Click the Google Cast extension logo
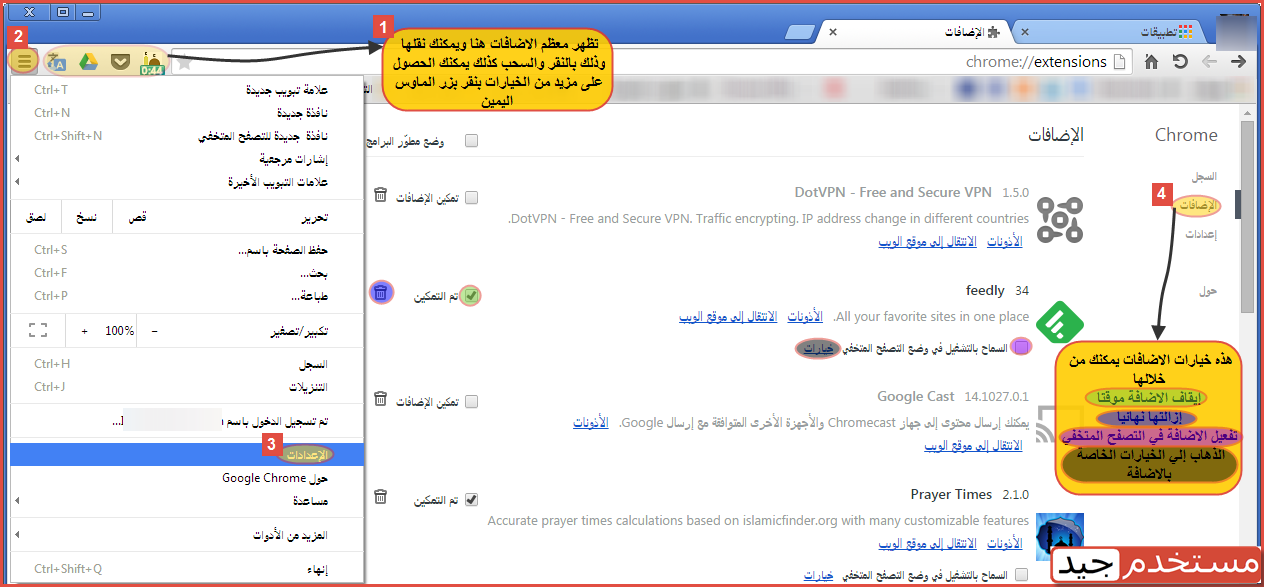The width and height of the screenshot is (1264, 587). (1060, 424)
